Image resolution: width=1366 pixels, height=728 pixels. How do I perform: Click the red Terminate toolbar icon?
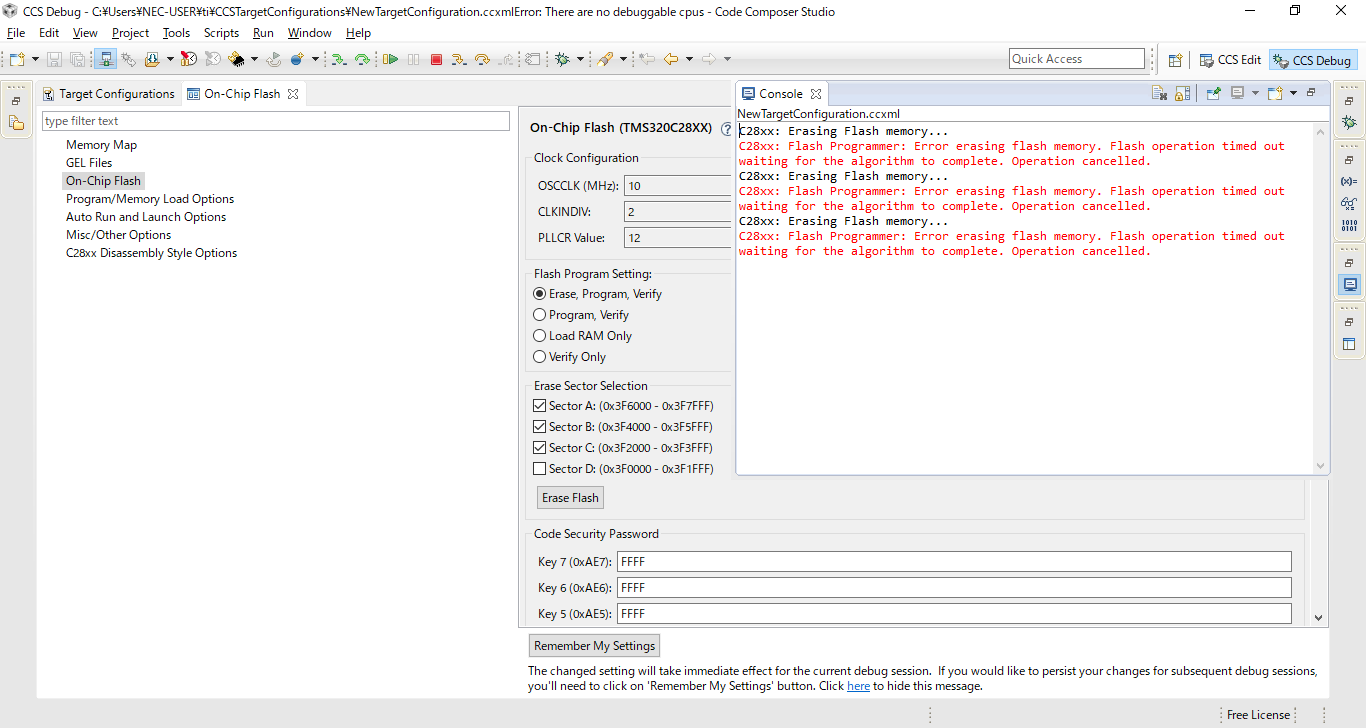[436, 60]
